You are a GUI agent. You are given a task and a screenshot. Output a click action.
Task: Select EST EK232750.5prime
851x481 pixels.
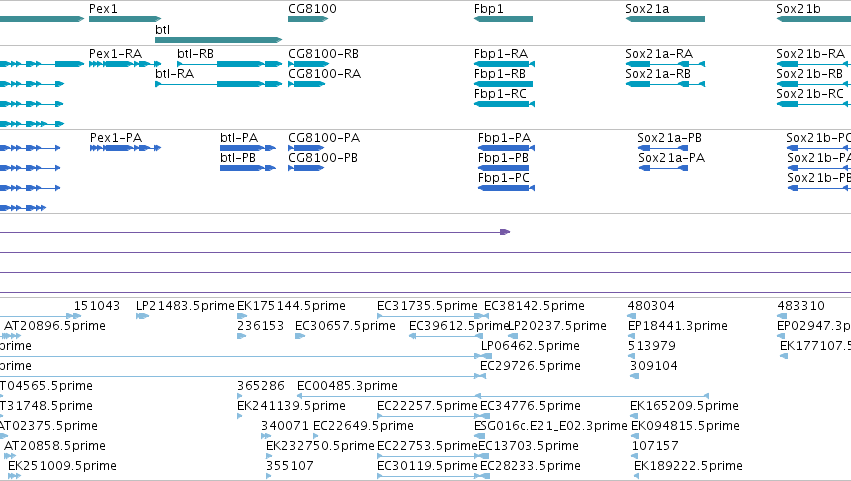(x=320, y=446)
